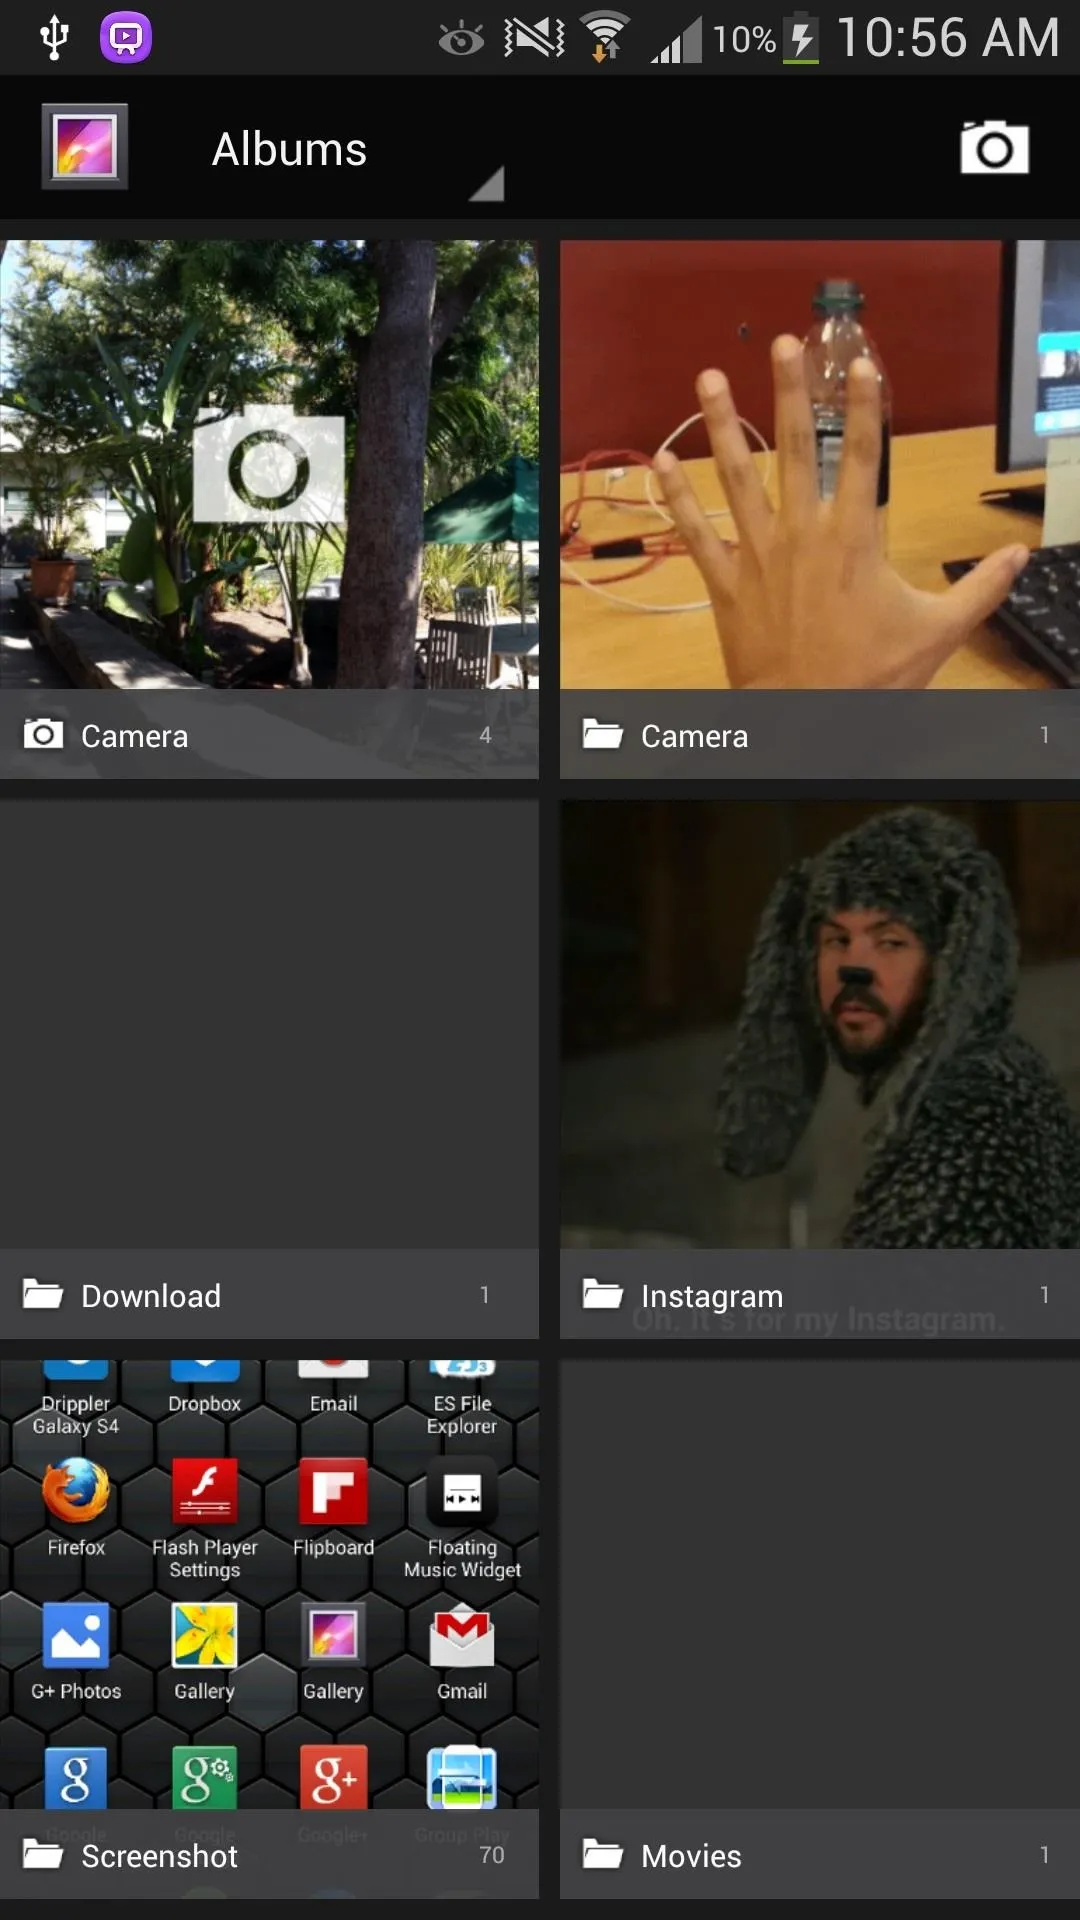
Task: Click the folder icon beside the Camera label
Action: coord(603,734)
